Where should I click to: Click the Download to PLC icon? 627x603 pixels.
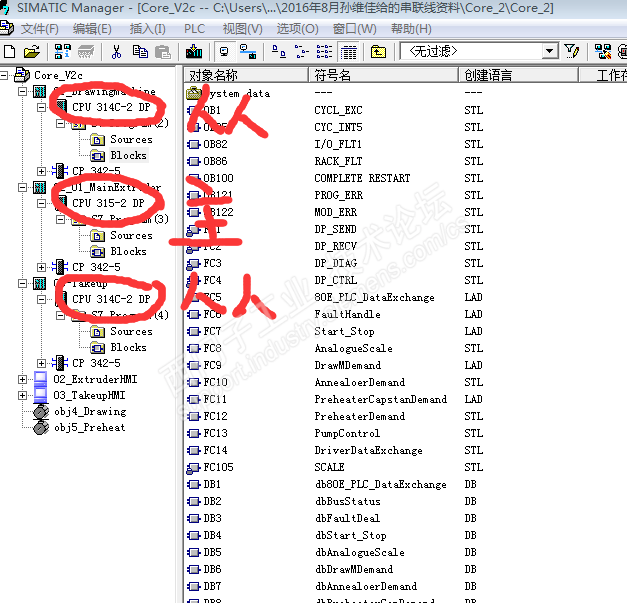pos(194,52)
